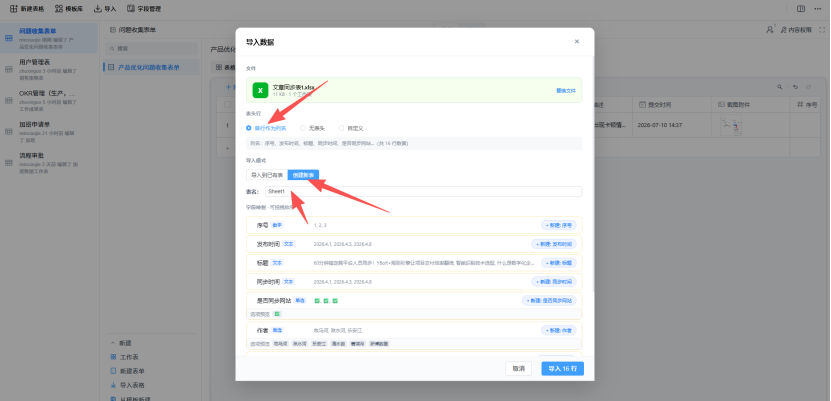Click the member icon beside 内容权限
Image resolution: width=831 pixels, height=401 pixels.
point(770,30)
